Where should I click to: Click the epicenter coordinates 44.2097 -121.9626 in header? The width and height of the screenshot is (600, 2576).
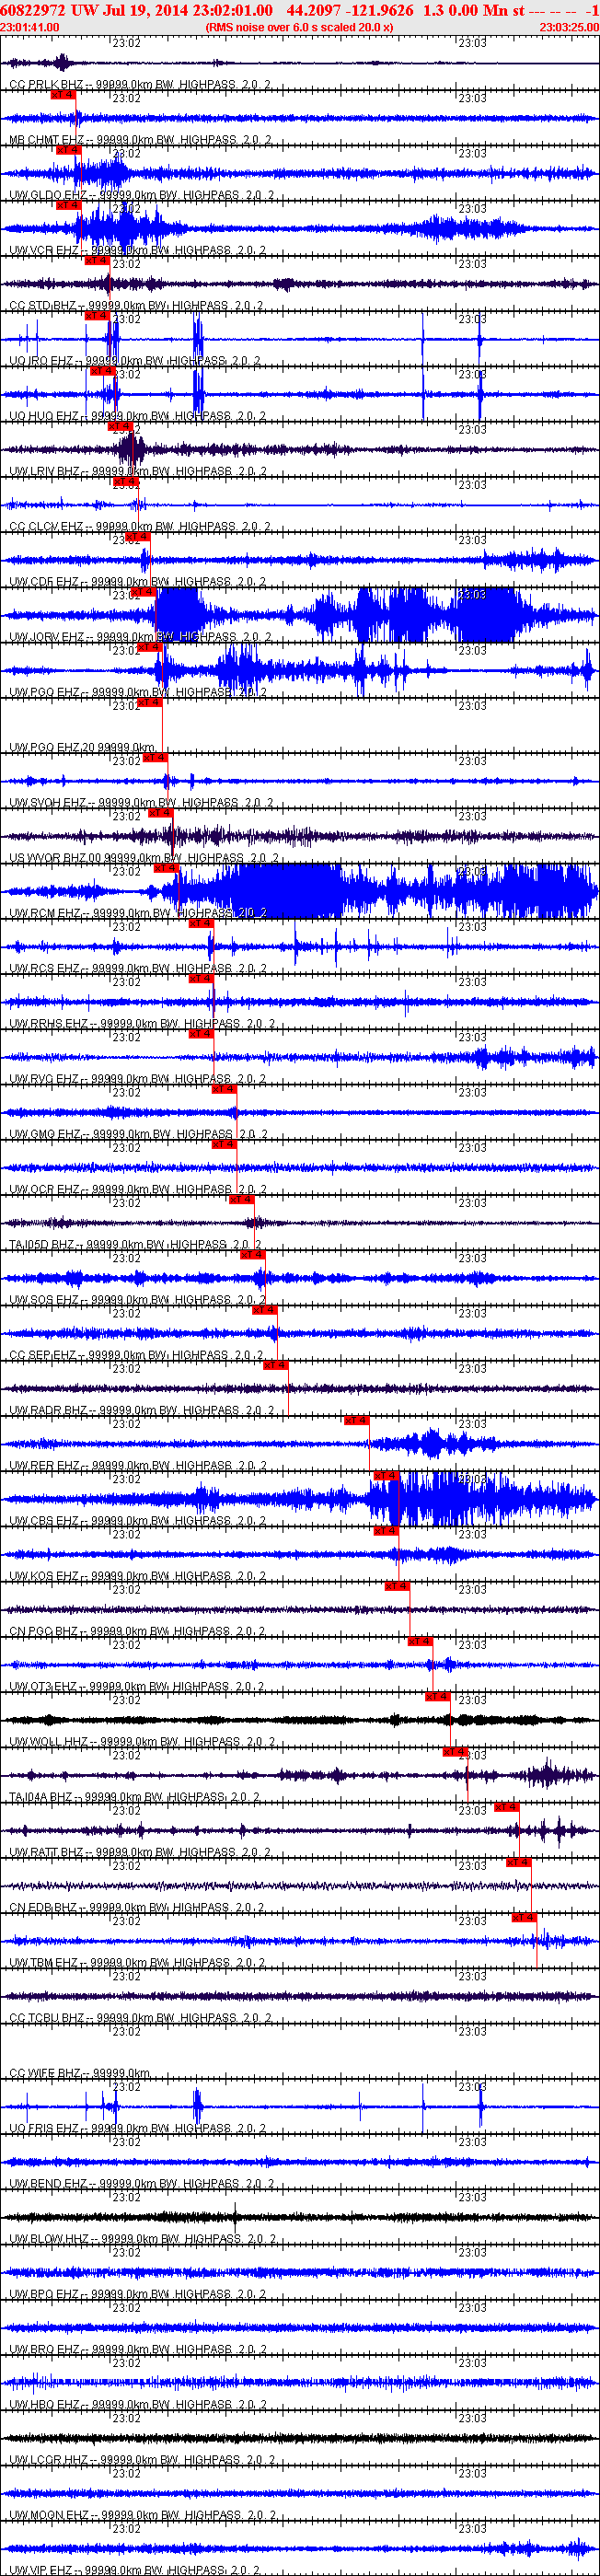(350, 10)
